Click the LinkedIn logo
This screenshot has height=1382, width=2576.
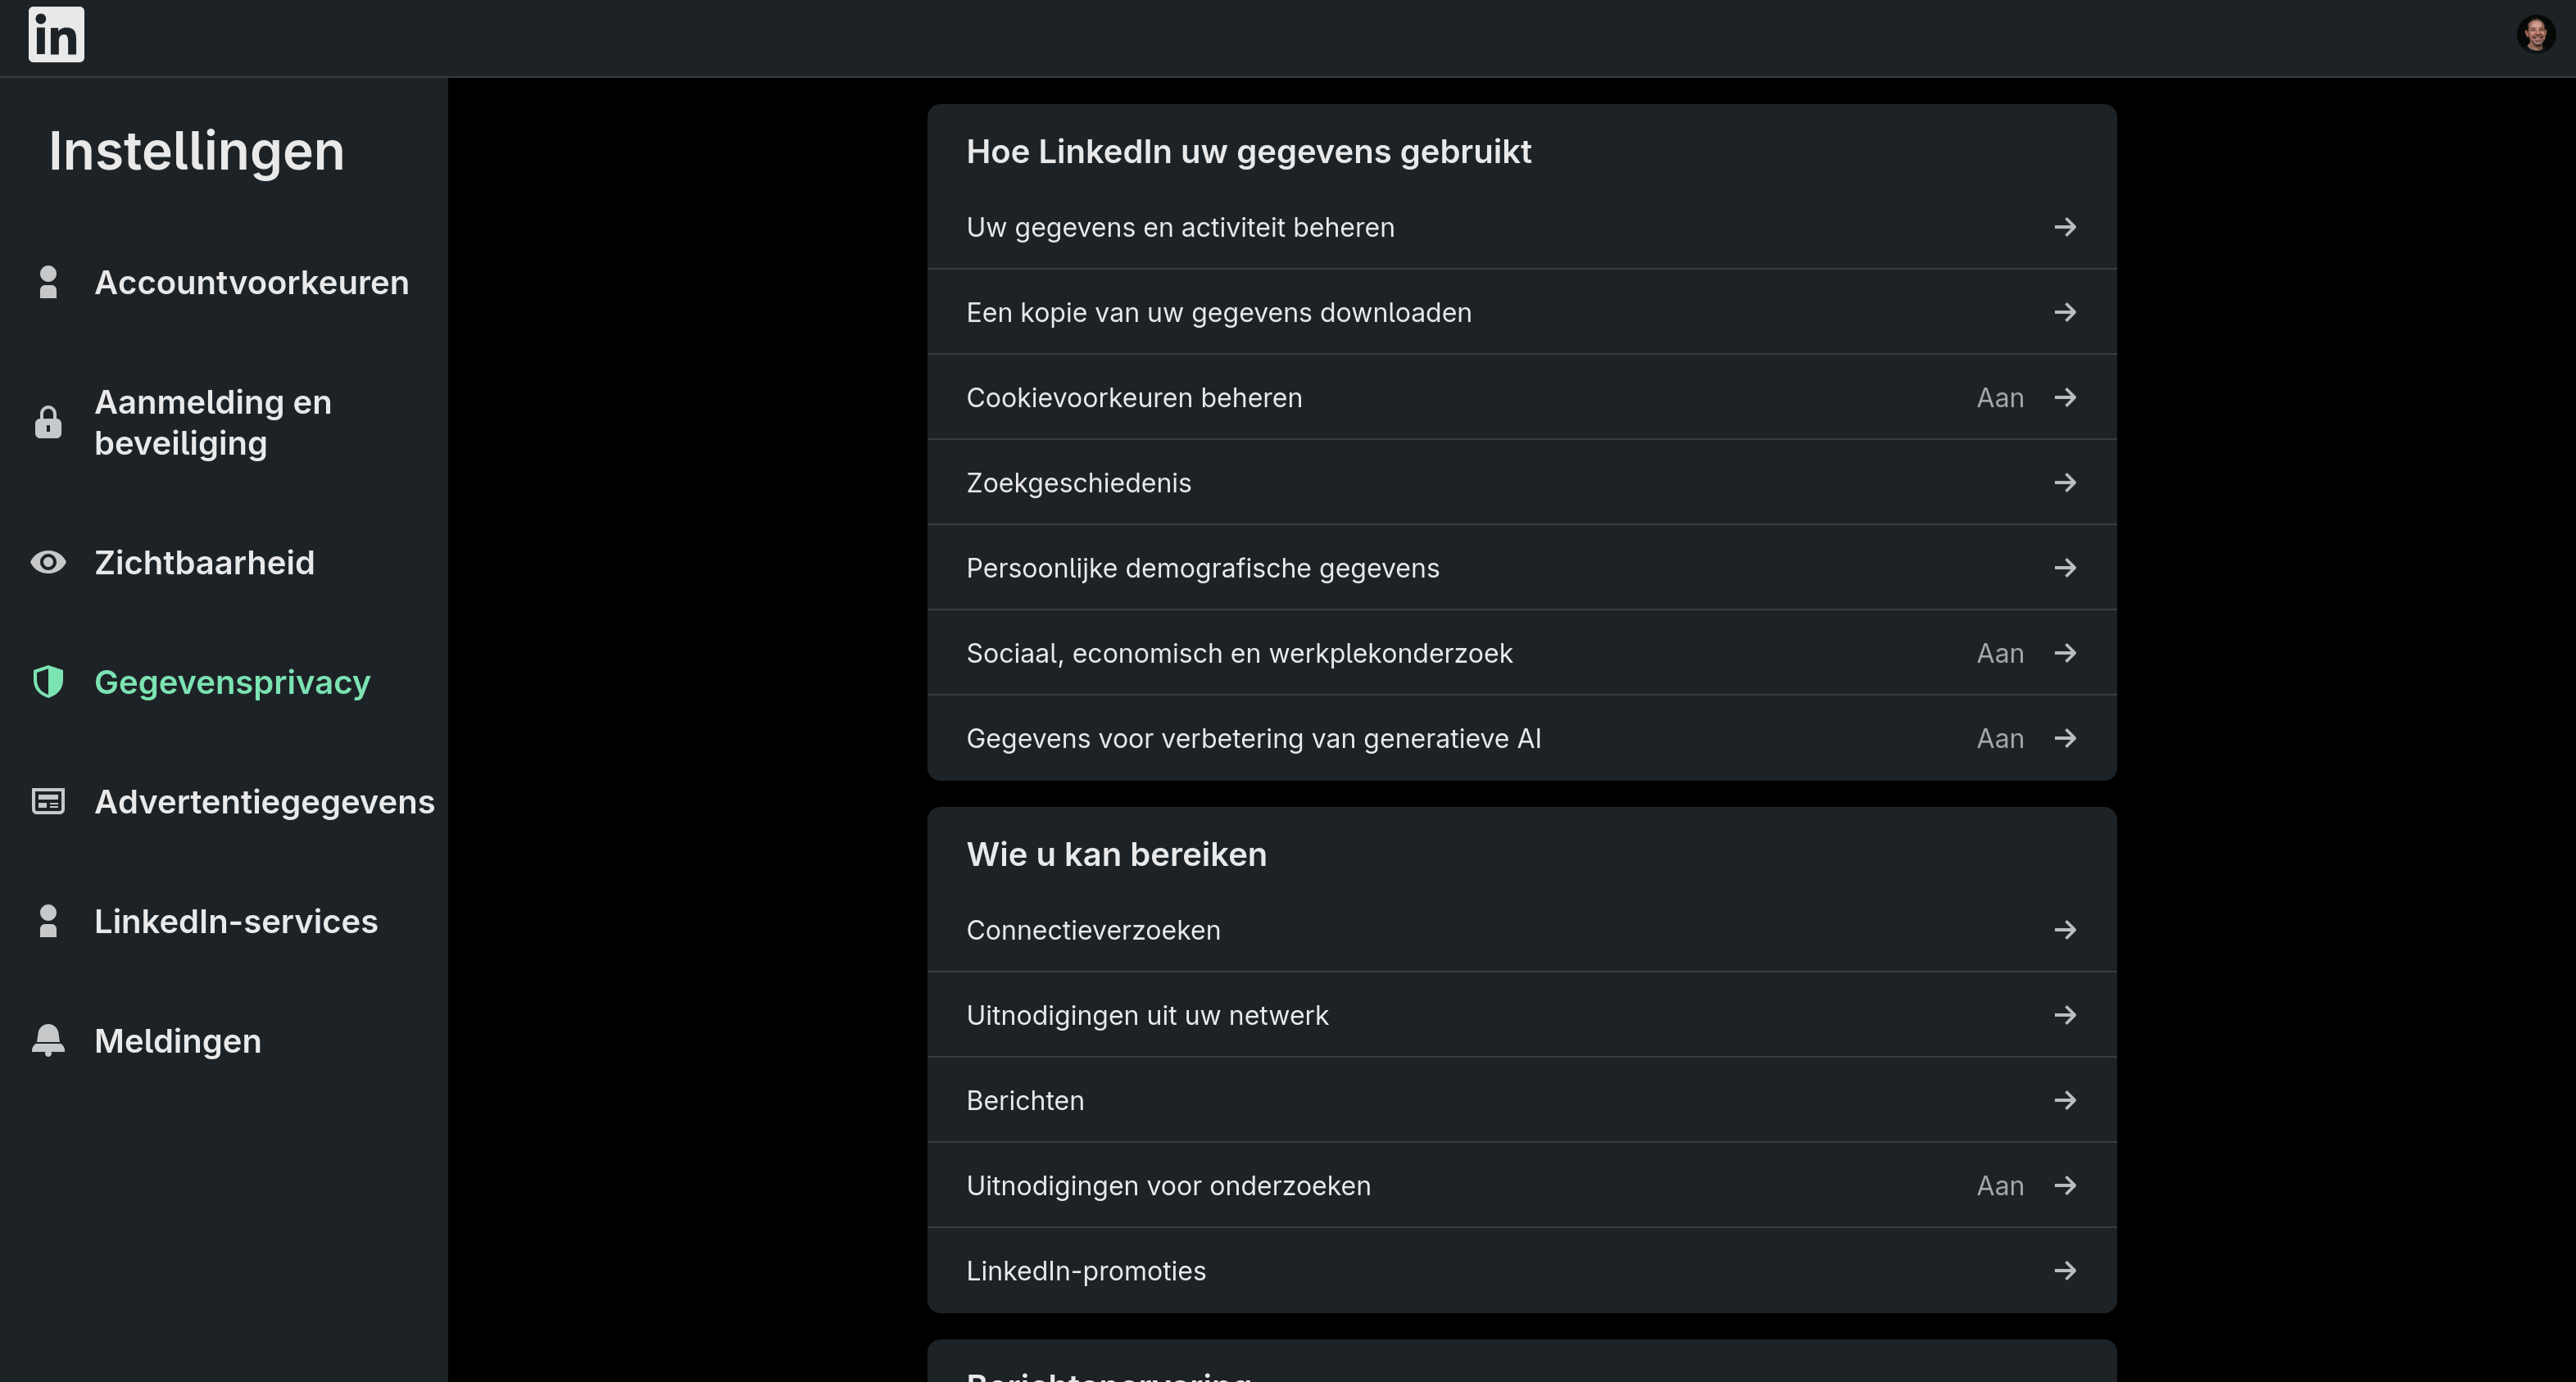point(56,34)
